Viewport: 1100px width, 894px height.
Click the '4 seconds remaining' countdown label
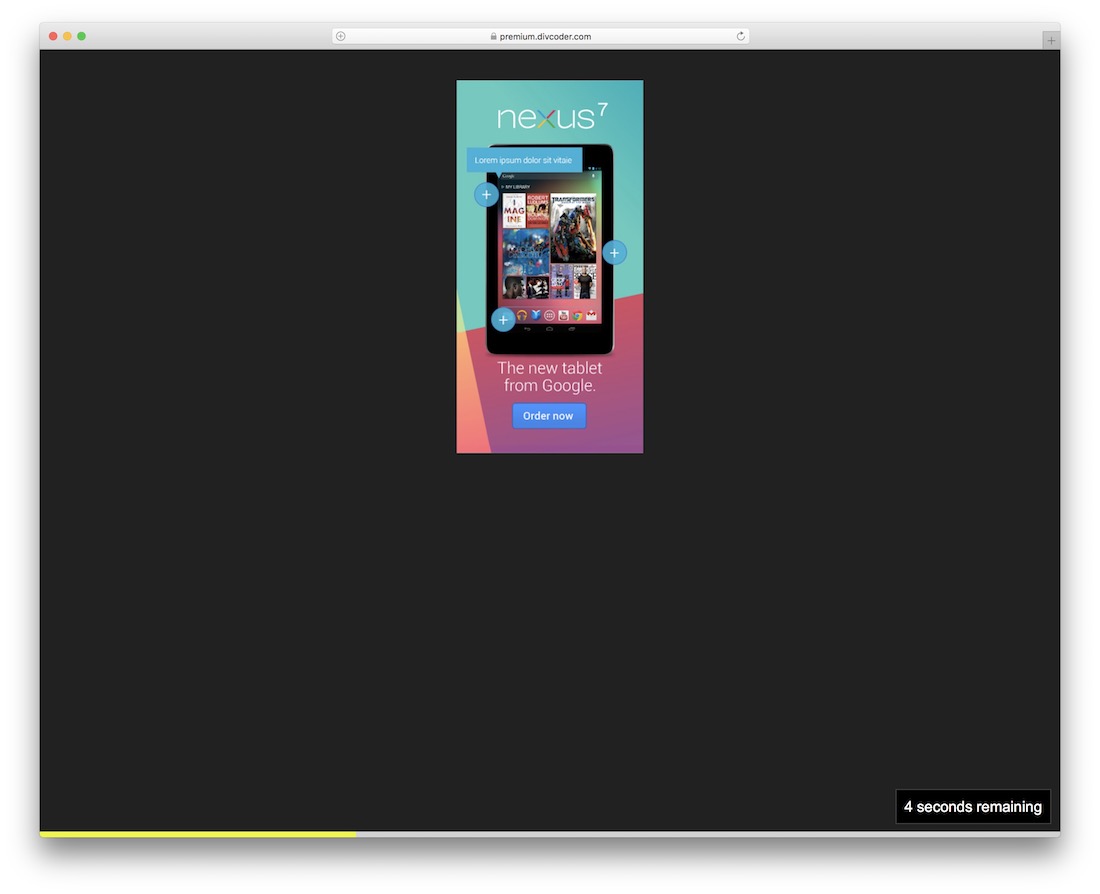(x=972, y=806)
